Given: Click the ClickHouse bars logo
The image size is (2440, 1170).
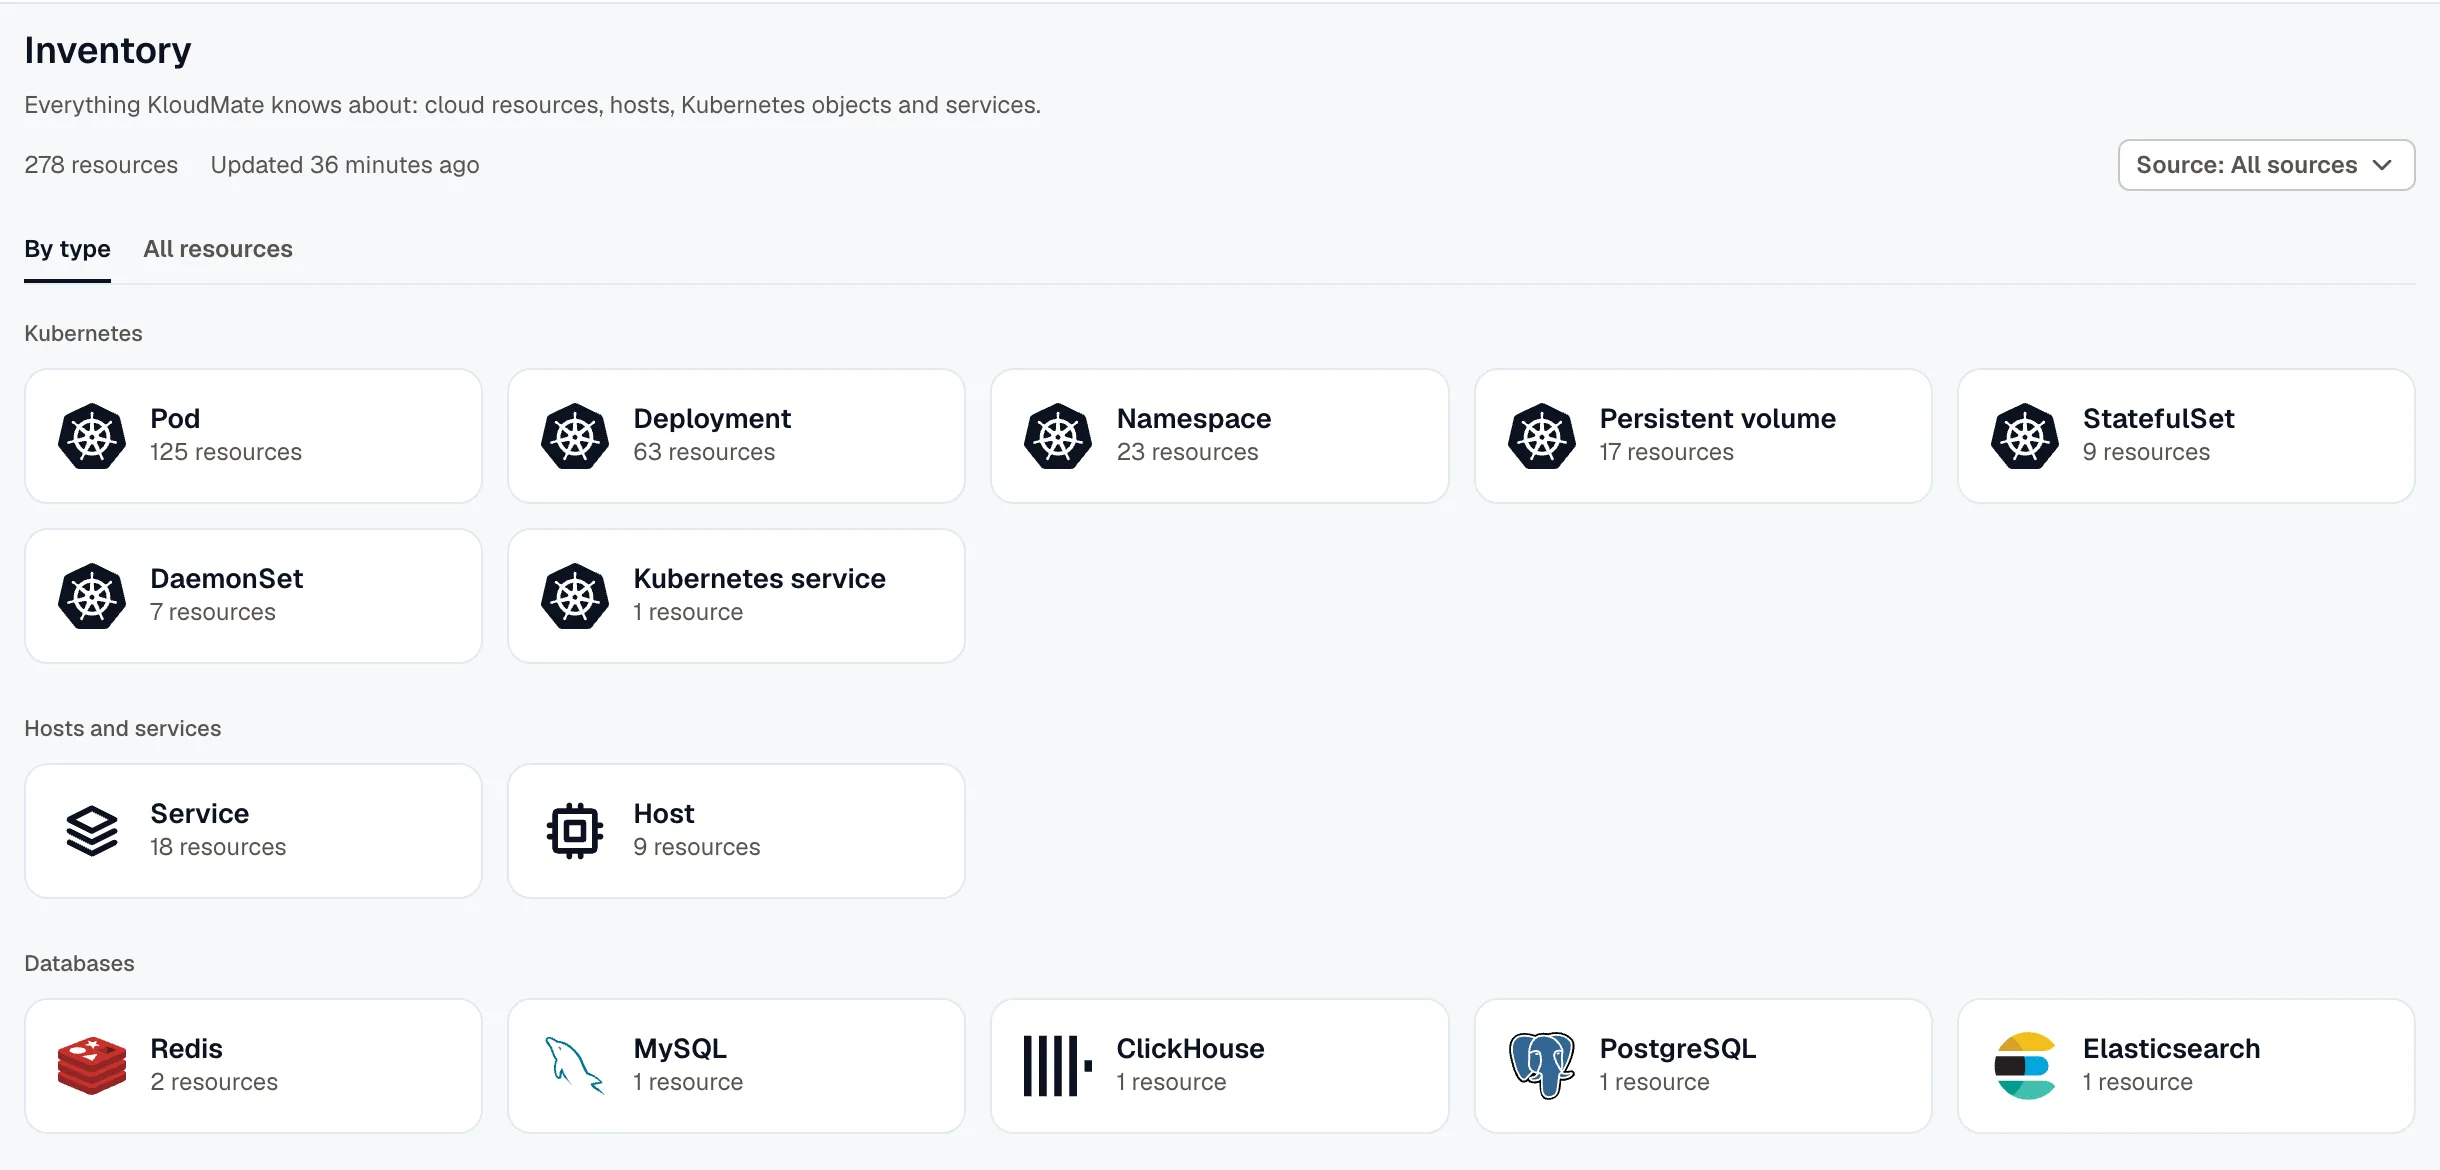Looking at the screenshot, I should 1058,1066.
